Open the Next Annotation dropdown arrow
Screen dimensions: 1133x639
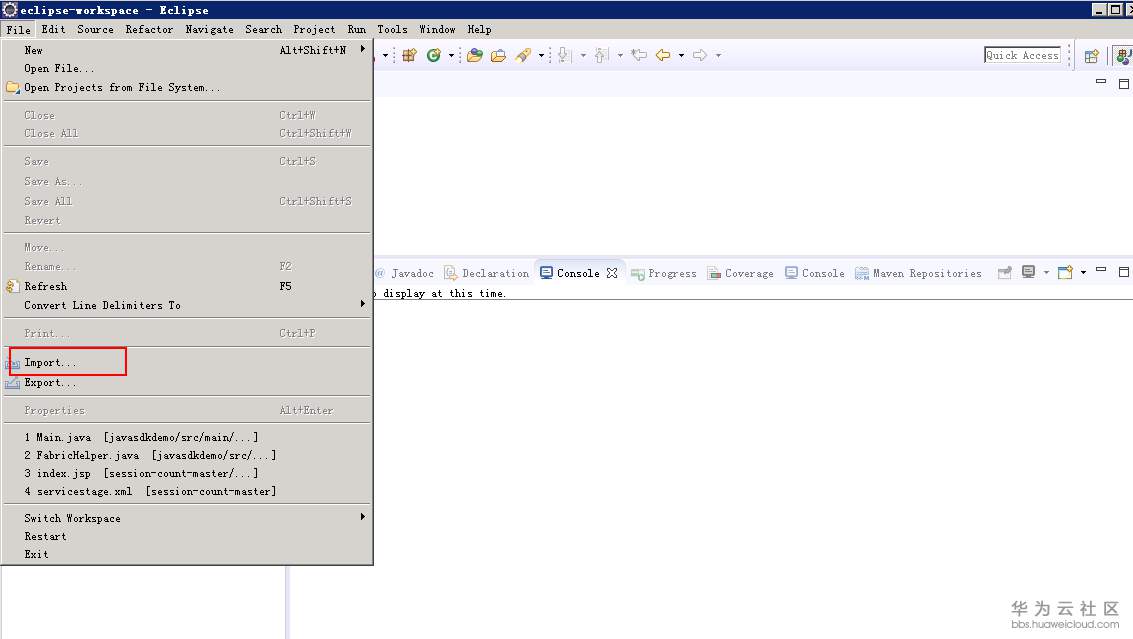click(583, 56)
